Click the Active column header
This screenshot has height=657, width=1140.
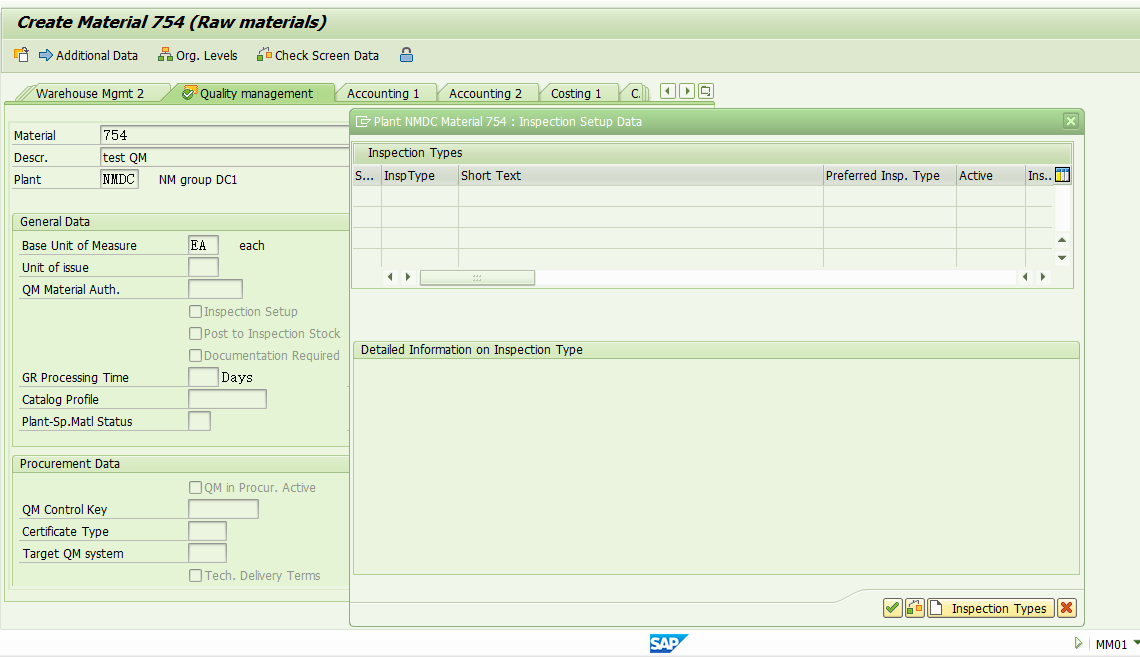[x=991, y=175]
